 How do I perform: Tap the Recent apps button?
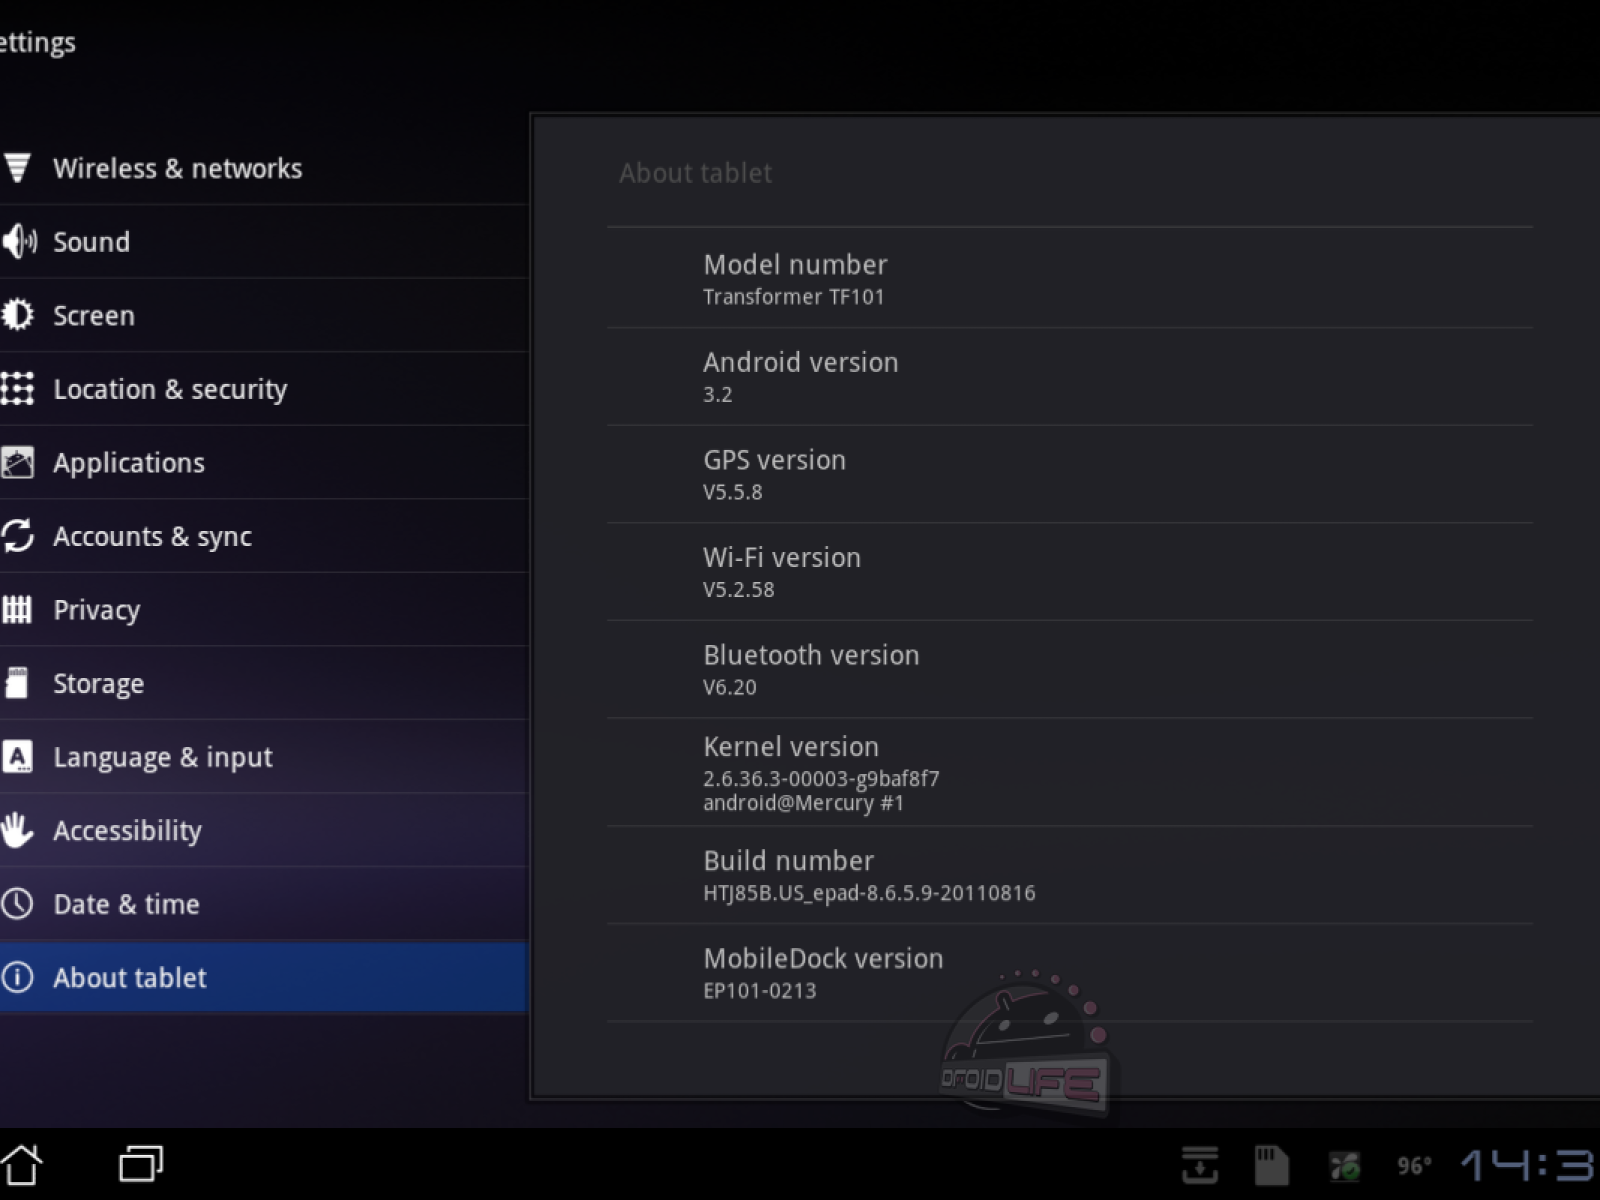(x=141, y=1164)
